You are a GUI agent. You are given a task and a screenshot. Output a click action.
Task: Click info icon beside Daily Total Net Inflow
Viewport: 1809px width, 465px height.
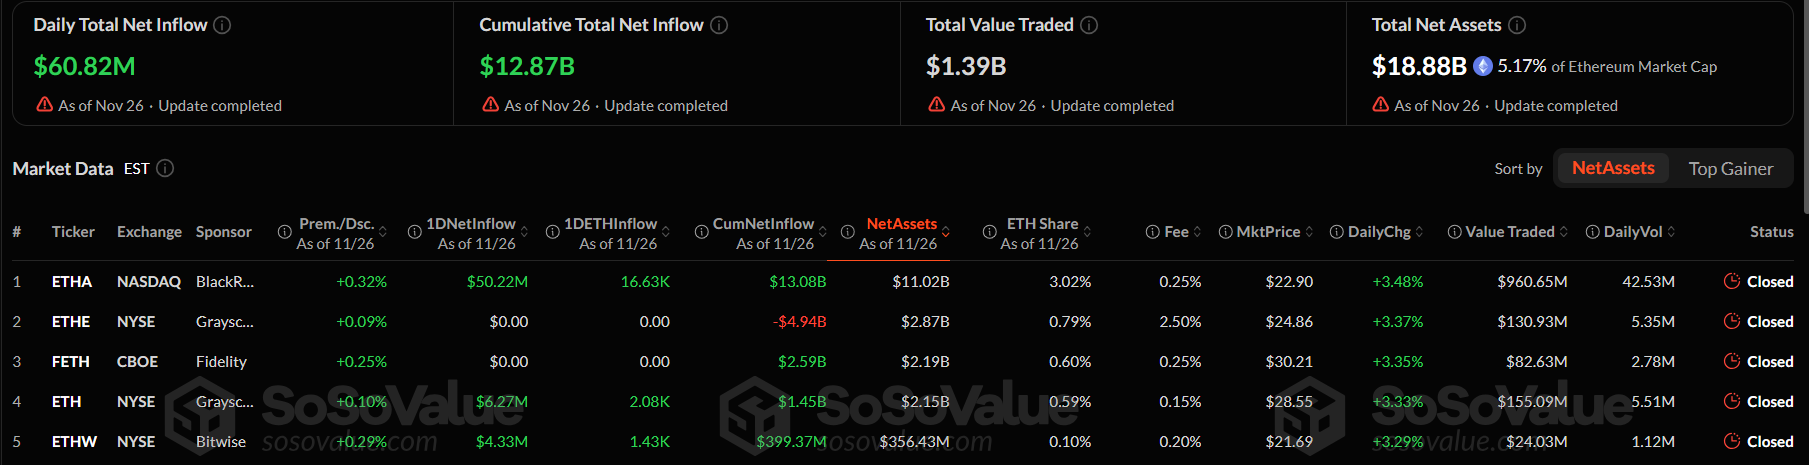223,25
